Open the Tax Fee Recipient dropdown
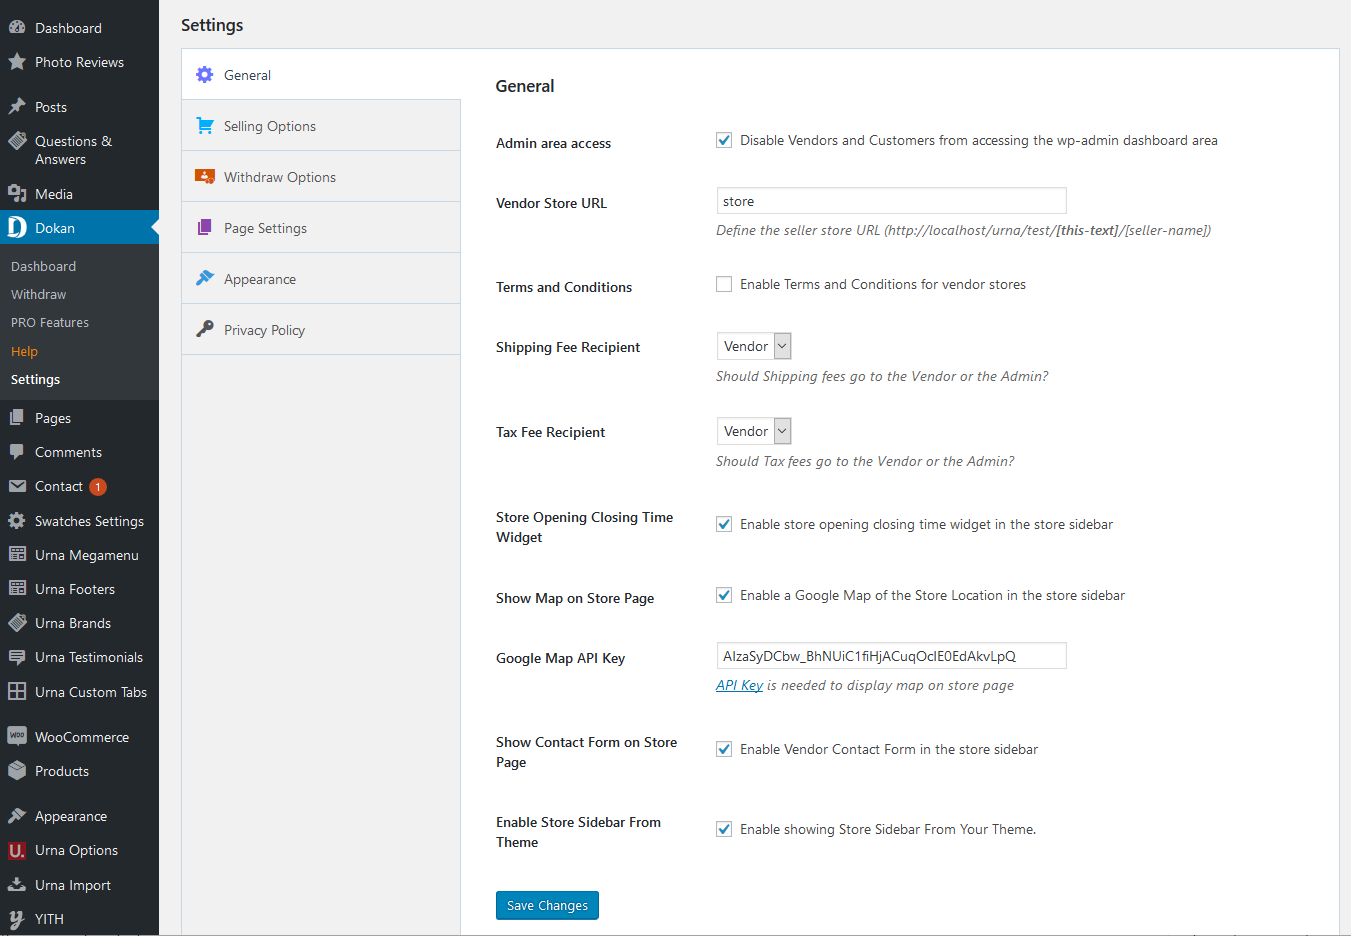 [754, 431]
